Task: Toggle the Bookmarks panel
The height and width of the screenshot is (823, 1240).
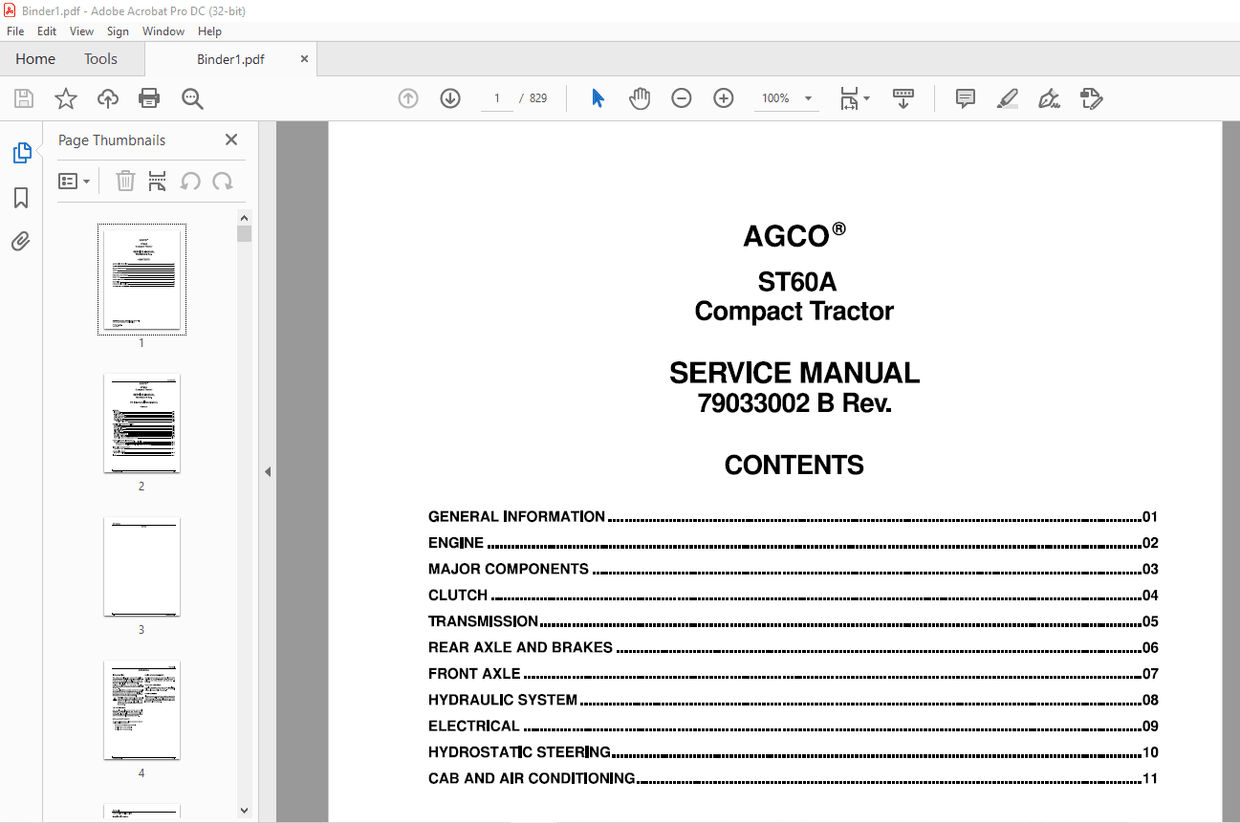Action: (22, 198)
